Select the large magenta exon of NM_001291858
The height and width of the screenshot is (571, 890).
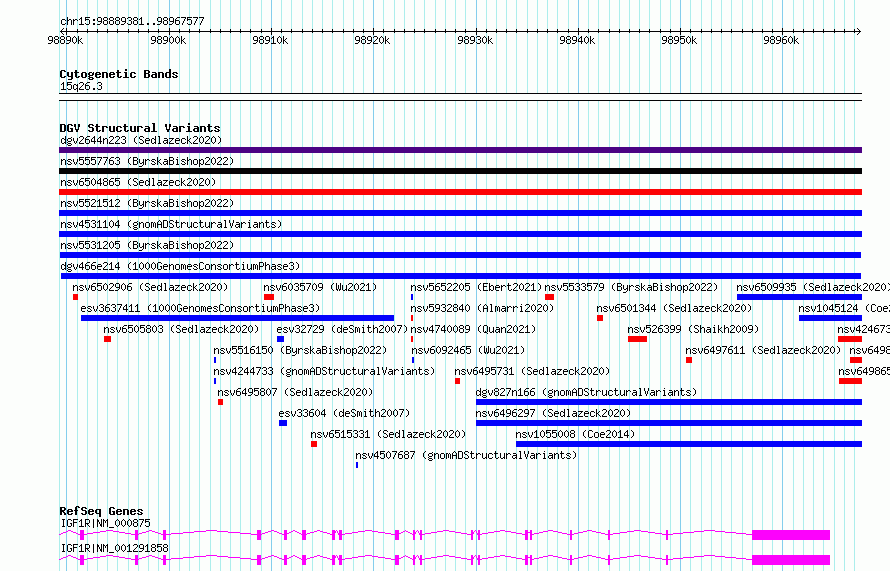click(791, 560)
